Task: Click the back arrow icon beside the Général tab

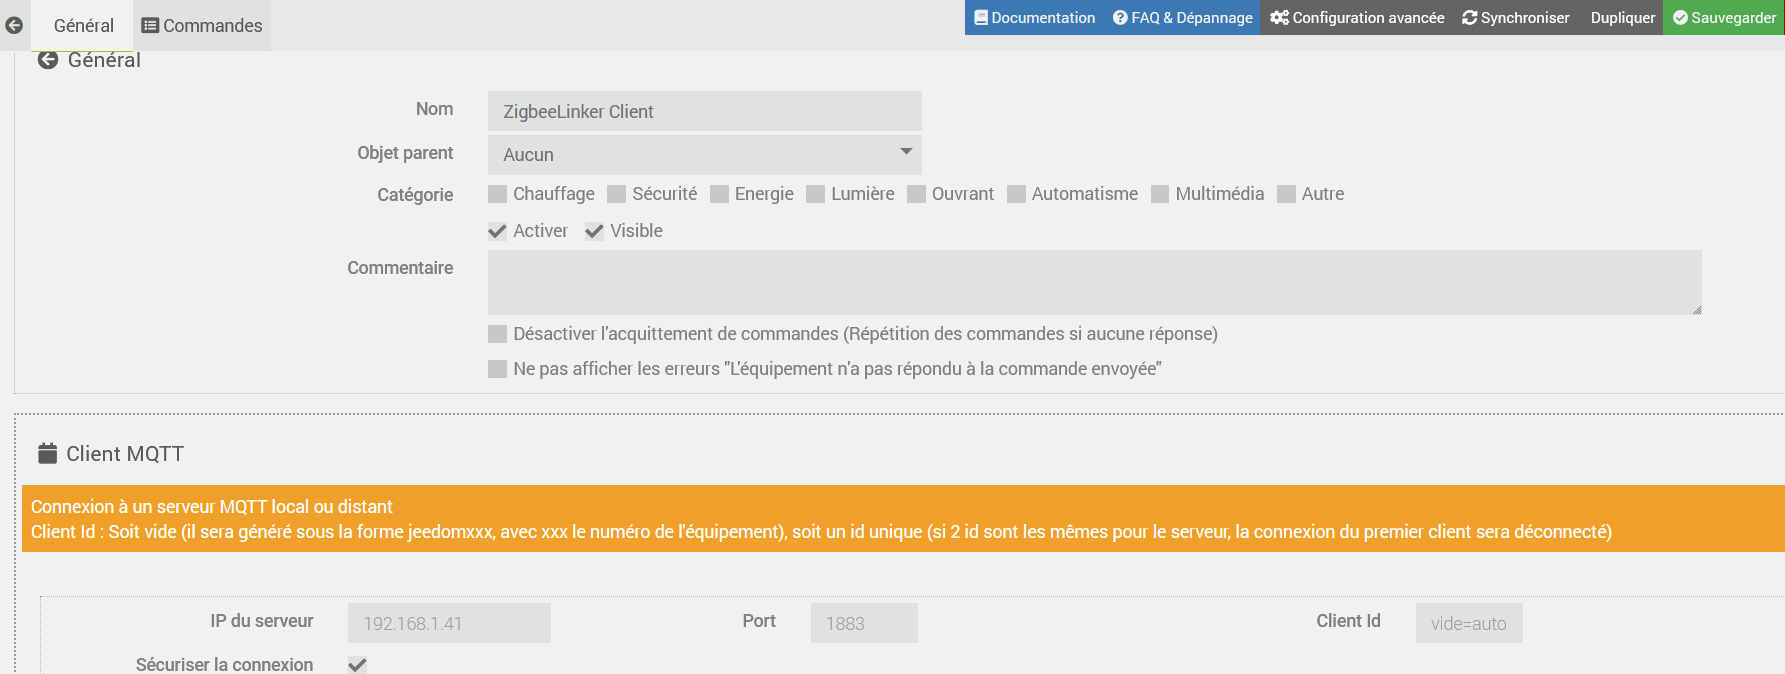Action: click(14, 26)
